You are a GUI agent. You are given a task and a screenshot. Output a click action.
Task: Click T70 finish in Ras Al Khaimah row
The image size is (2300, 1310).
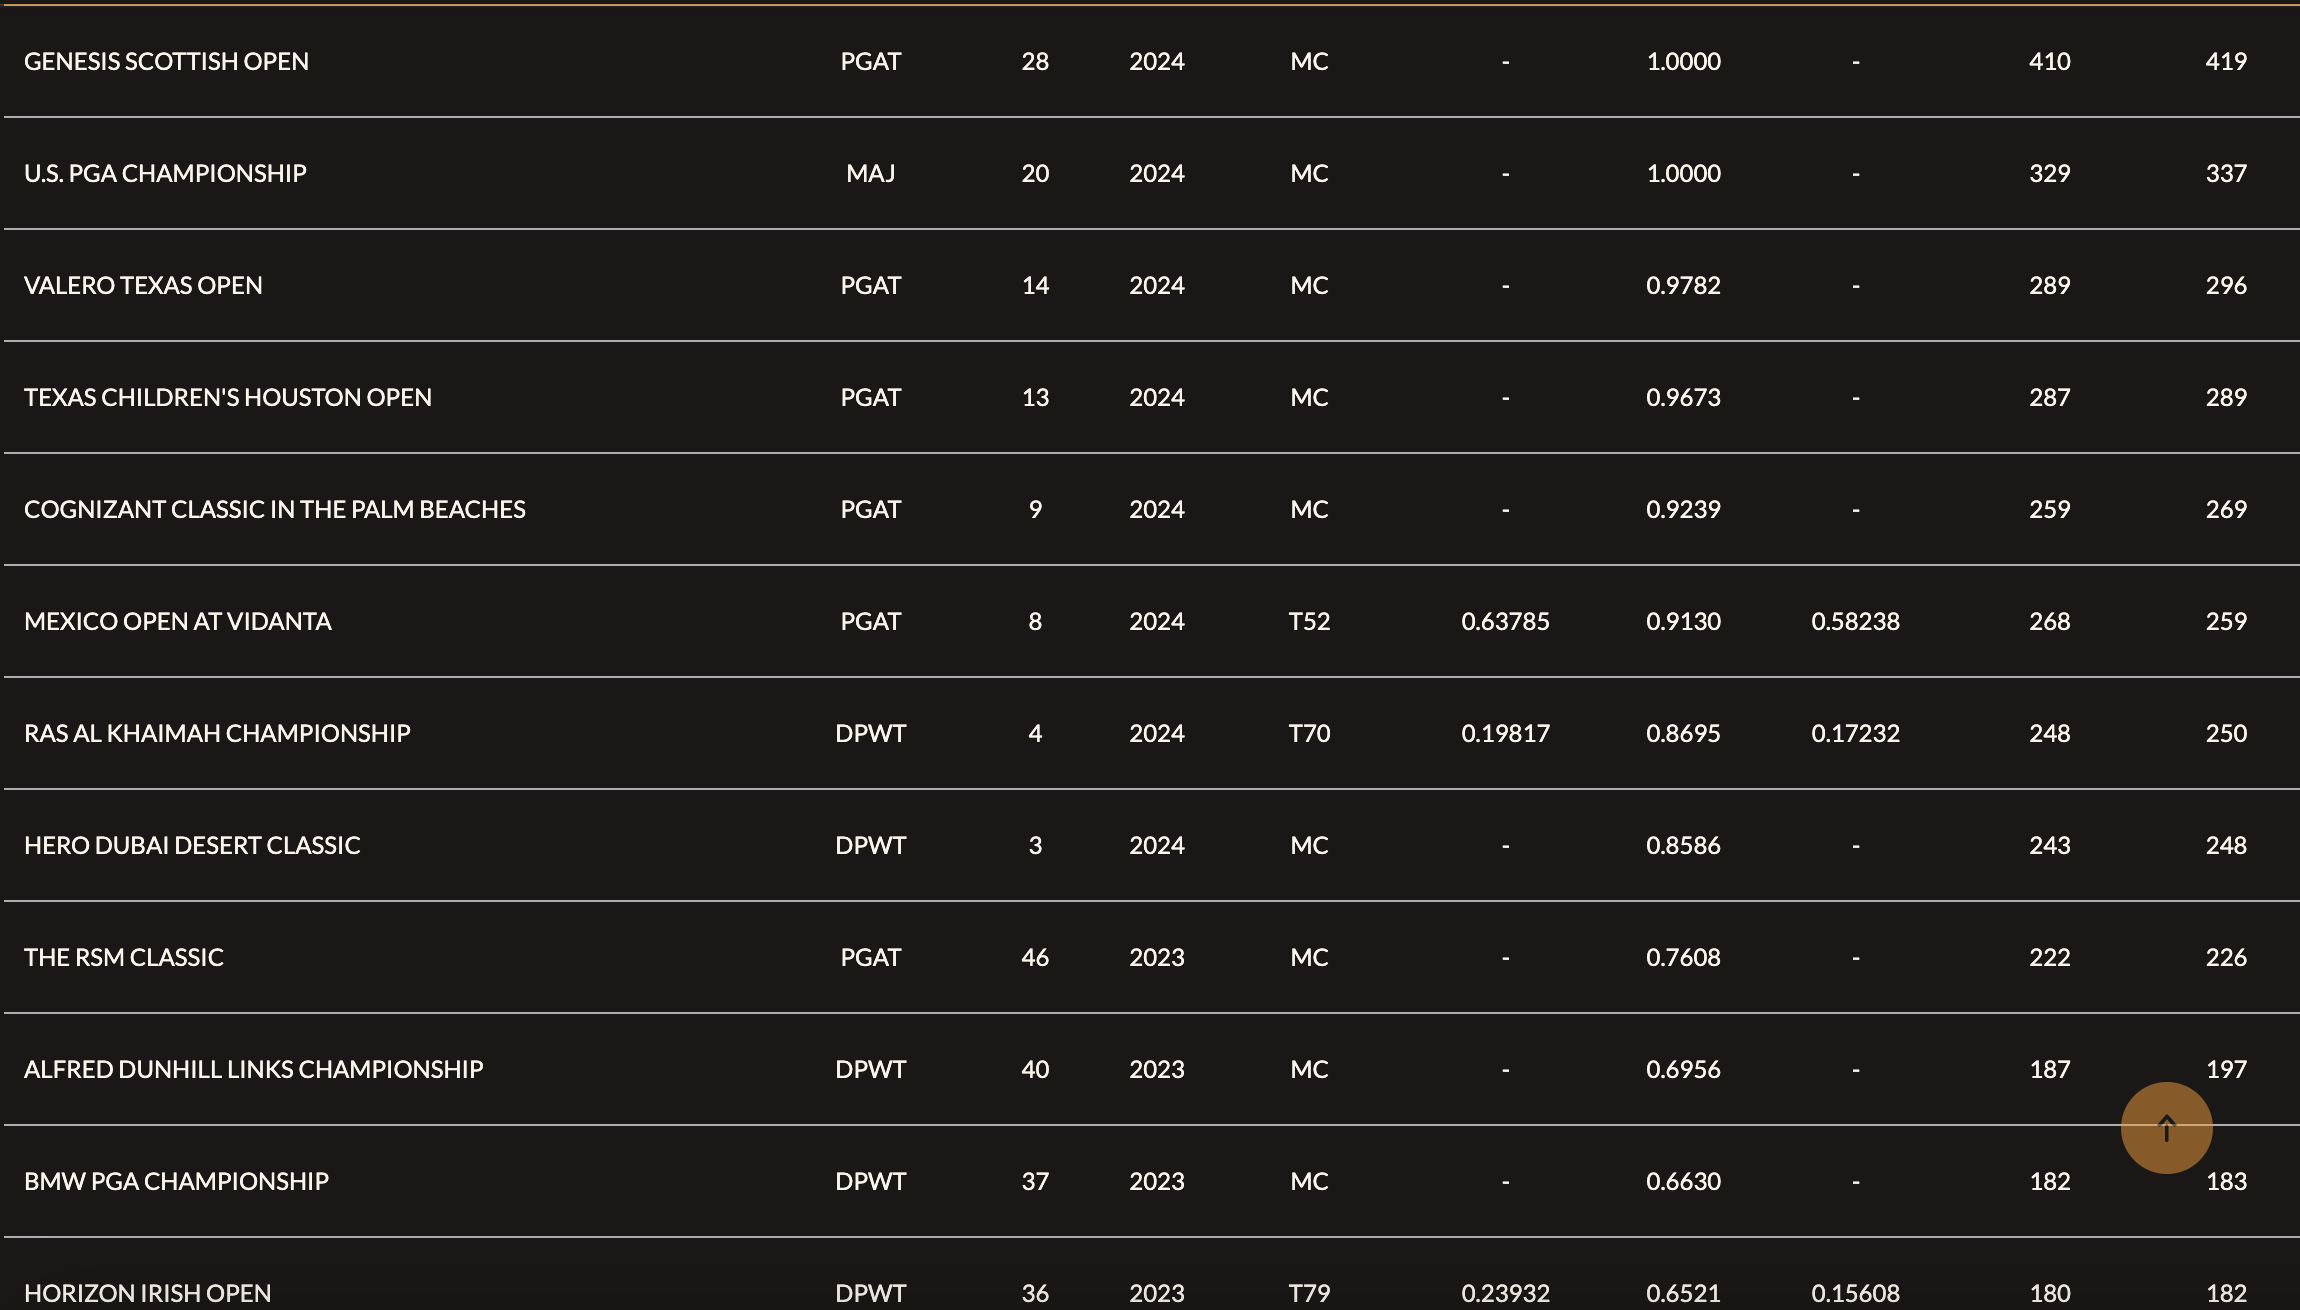tap(1309, 733)
